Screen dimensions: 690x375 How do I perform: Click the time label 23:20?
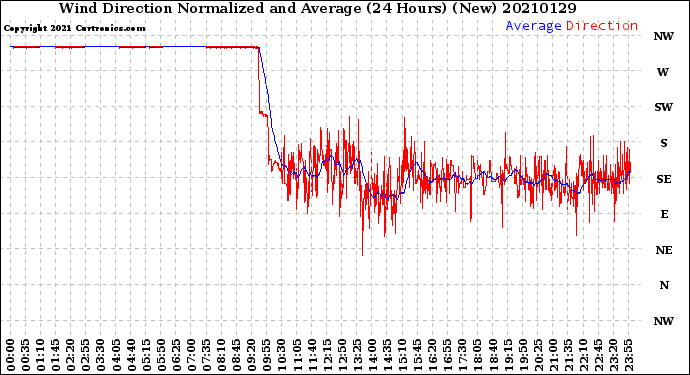(613, 355)
